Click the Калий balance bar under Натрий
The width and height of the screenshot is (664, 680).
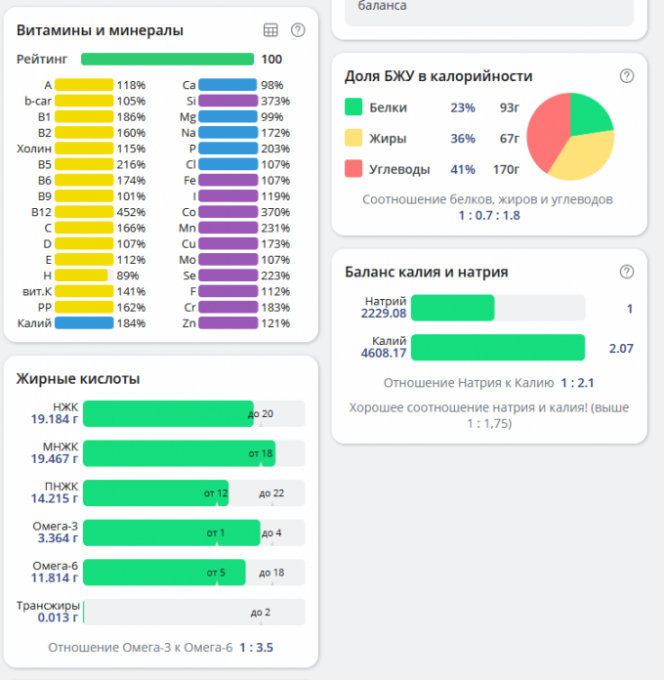point(497,347)
